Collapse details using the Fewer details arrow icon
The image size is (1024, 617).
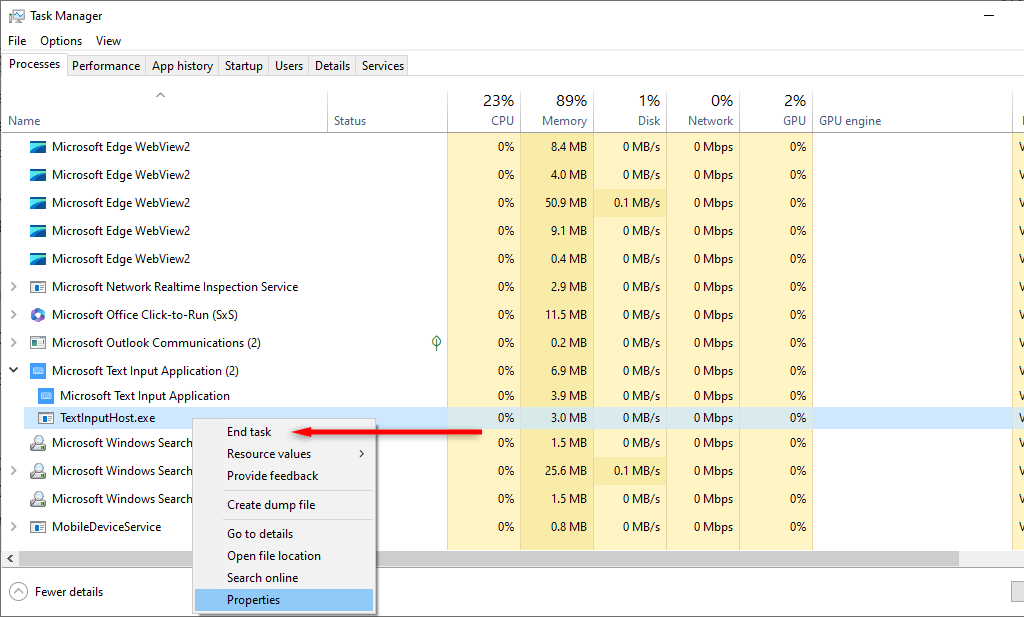pyautogui.click(x=18, y=592)
